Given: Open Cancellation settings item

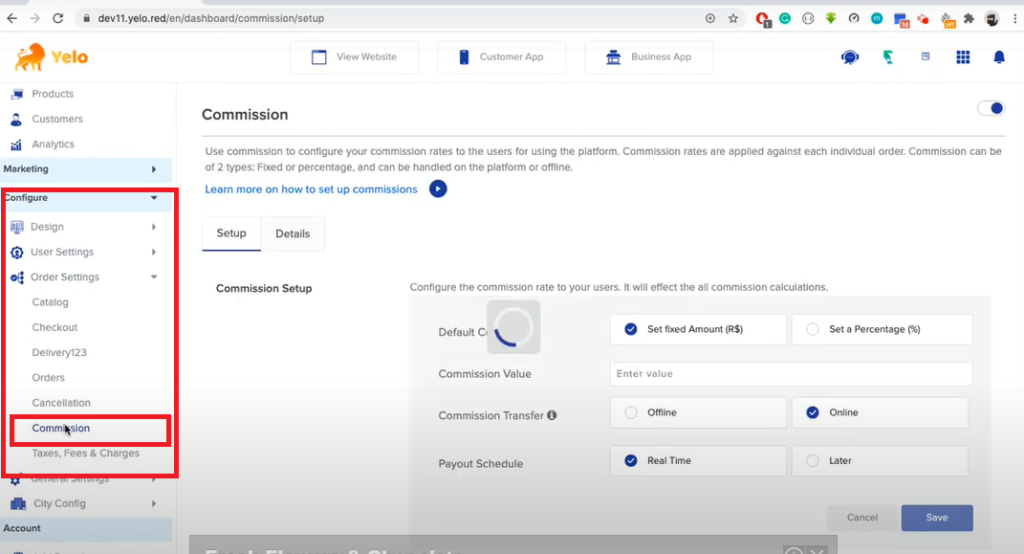Looking at the screenshot, I should coord(61,403).
